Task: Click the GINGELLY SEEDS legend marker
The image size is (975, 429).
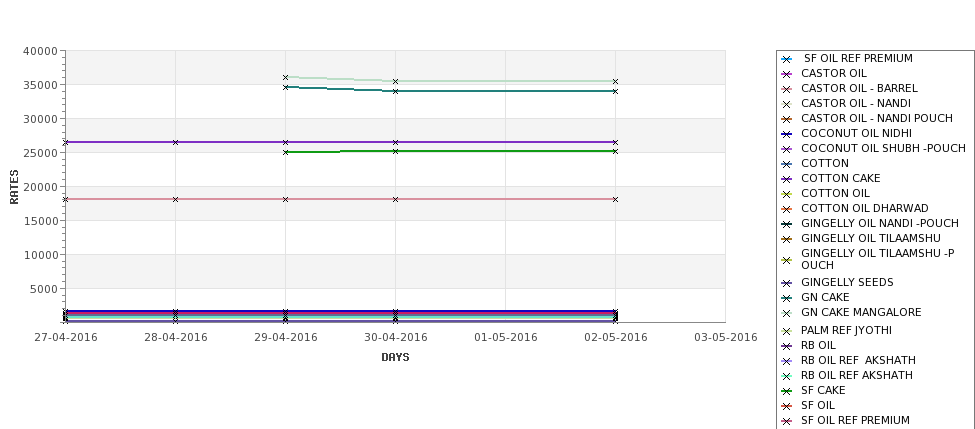Action: (787, 283)
